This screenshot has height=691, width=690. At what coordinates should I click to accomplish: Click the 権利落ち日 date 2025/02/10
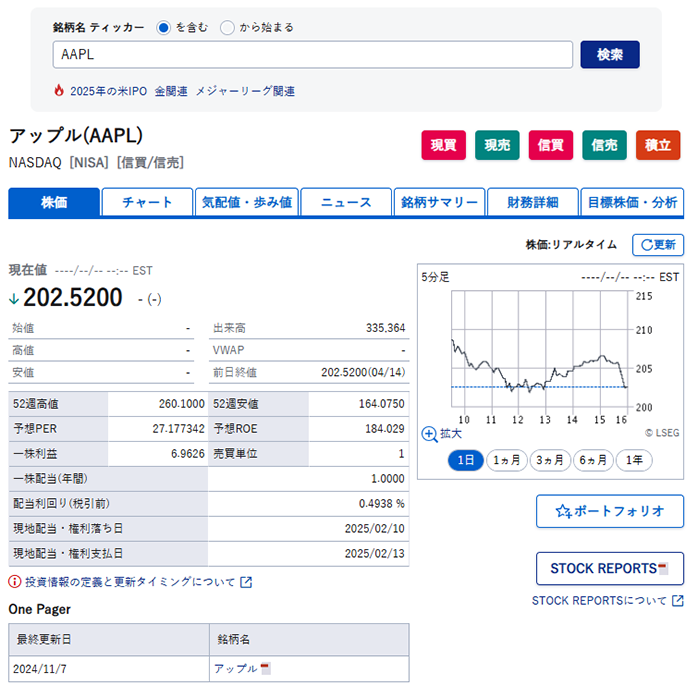(375, 528)
